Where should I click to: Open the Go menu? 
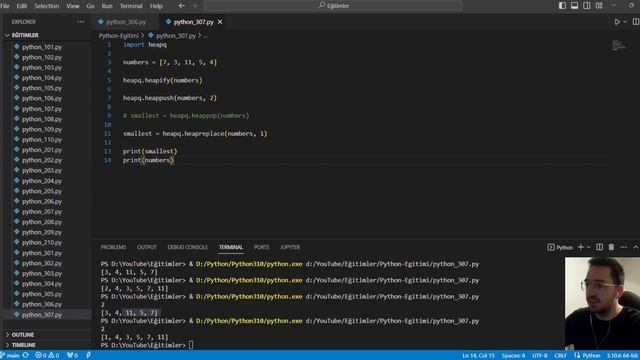tap(91, 6)
